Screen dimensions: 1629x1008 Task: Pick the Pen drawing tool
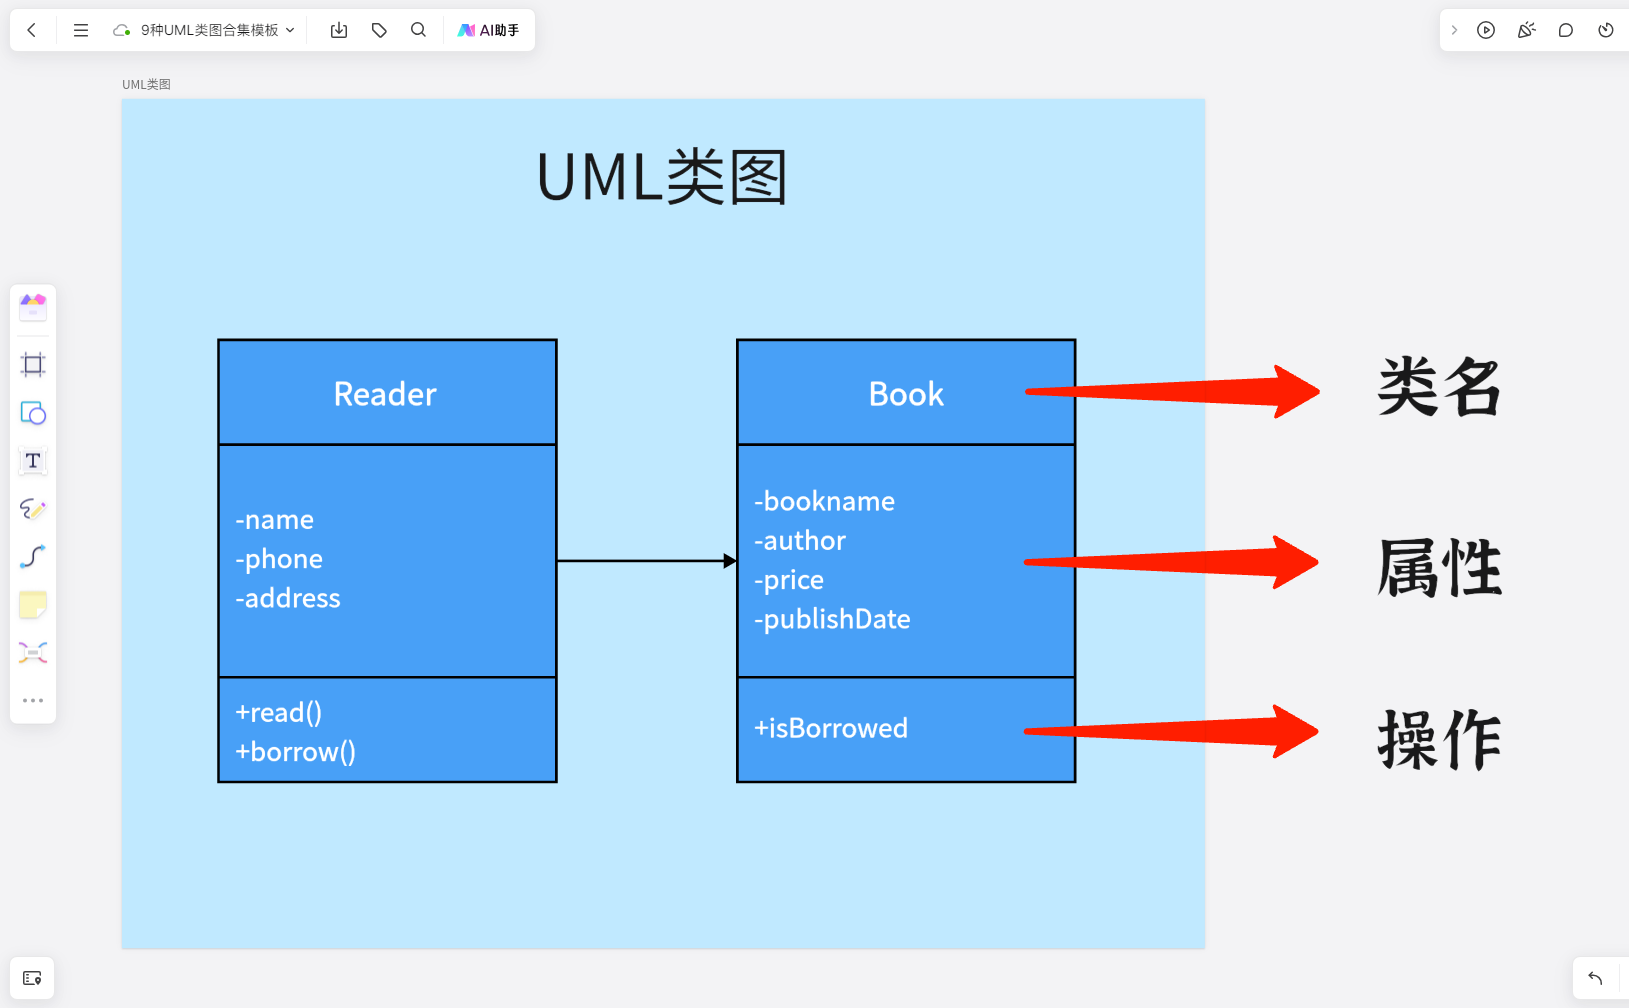tap(33, 509)
